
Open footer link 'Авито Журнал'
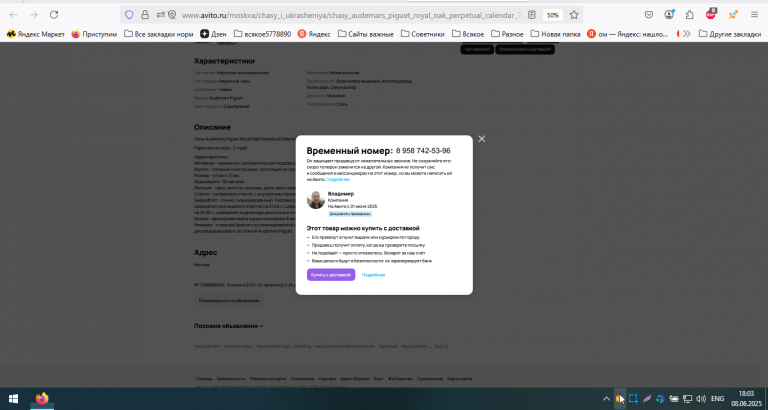click(x=355, y=379)
